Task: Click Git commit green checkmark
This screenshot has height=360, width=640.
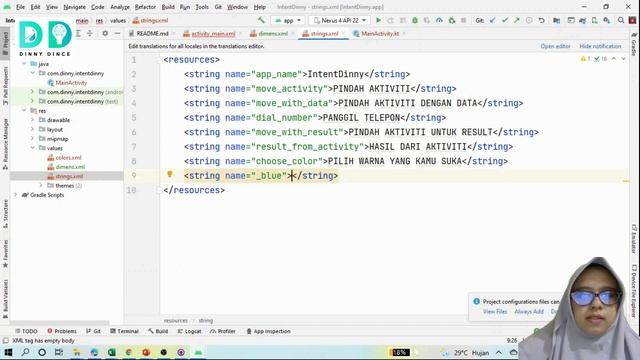Action: coord(505,20)
